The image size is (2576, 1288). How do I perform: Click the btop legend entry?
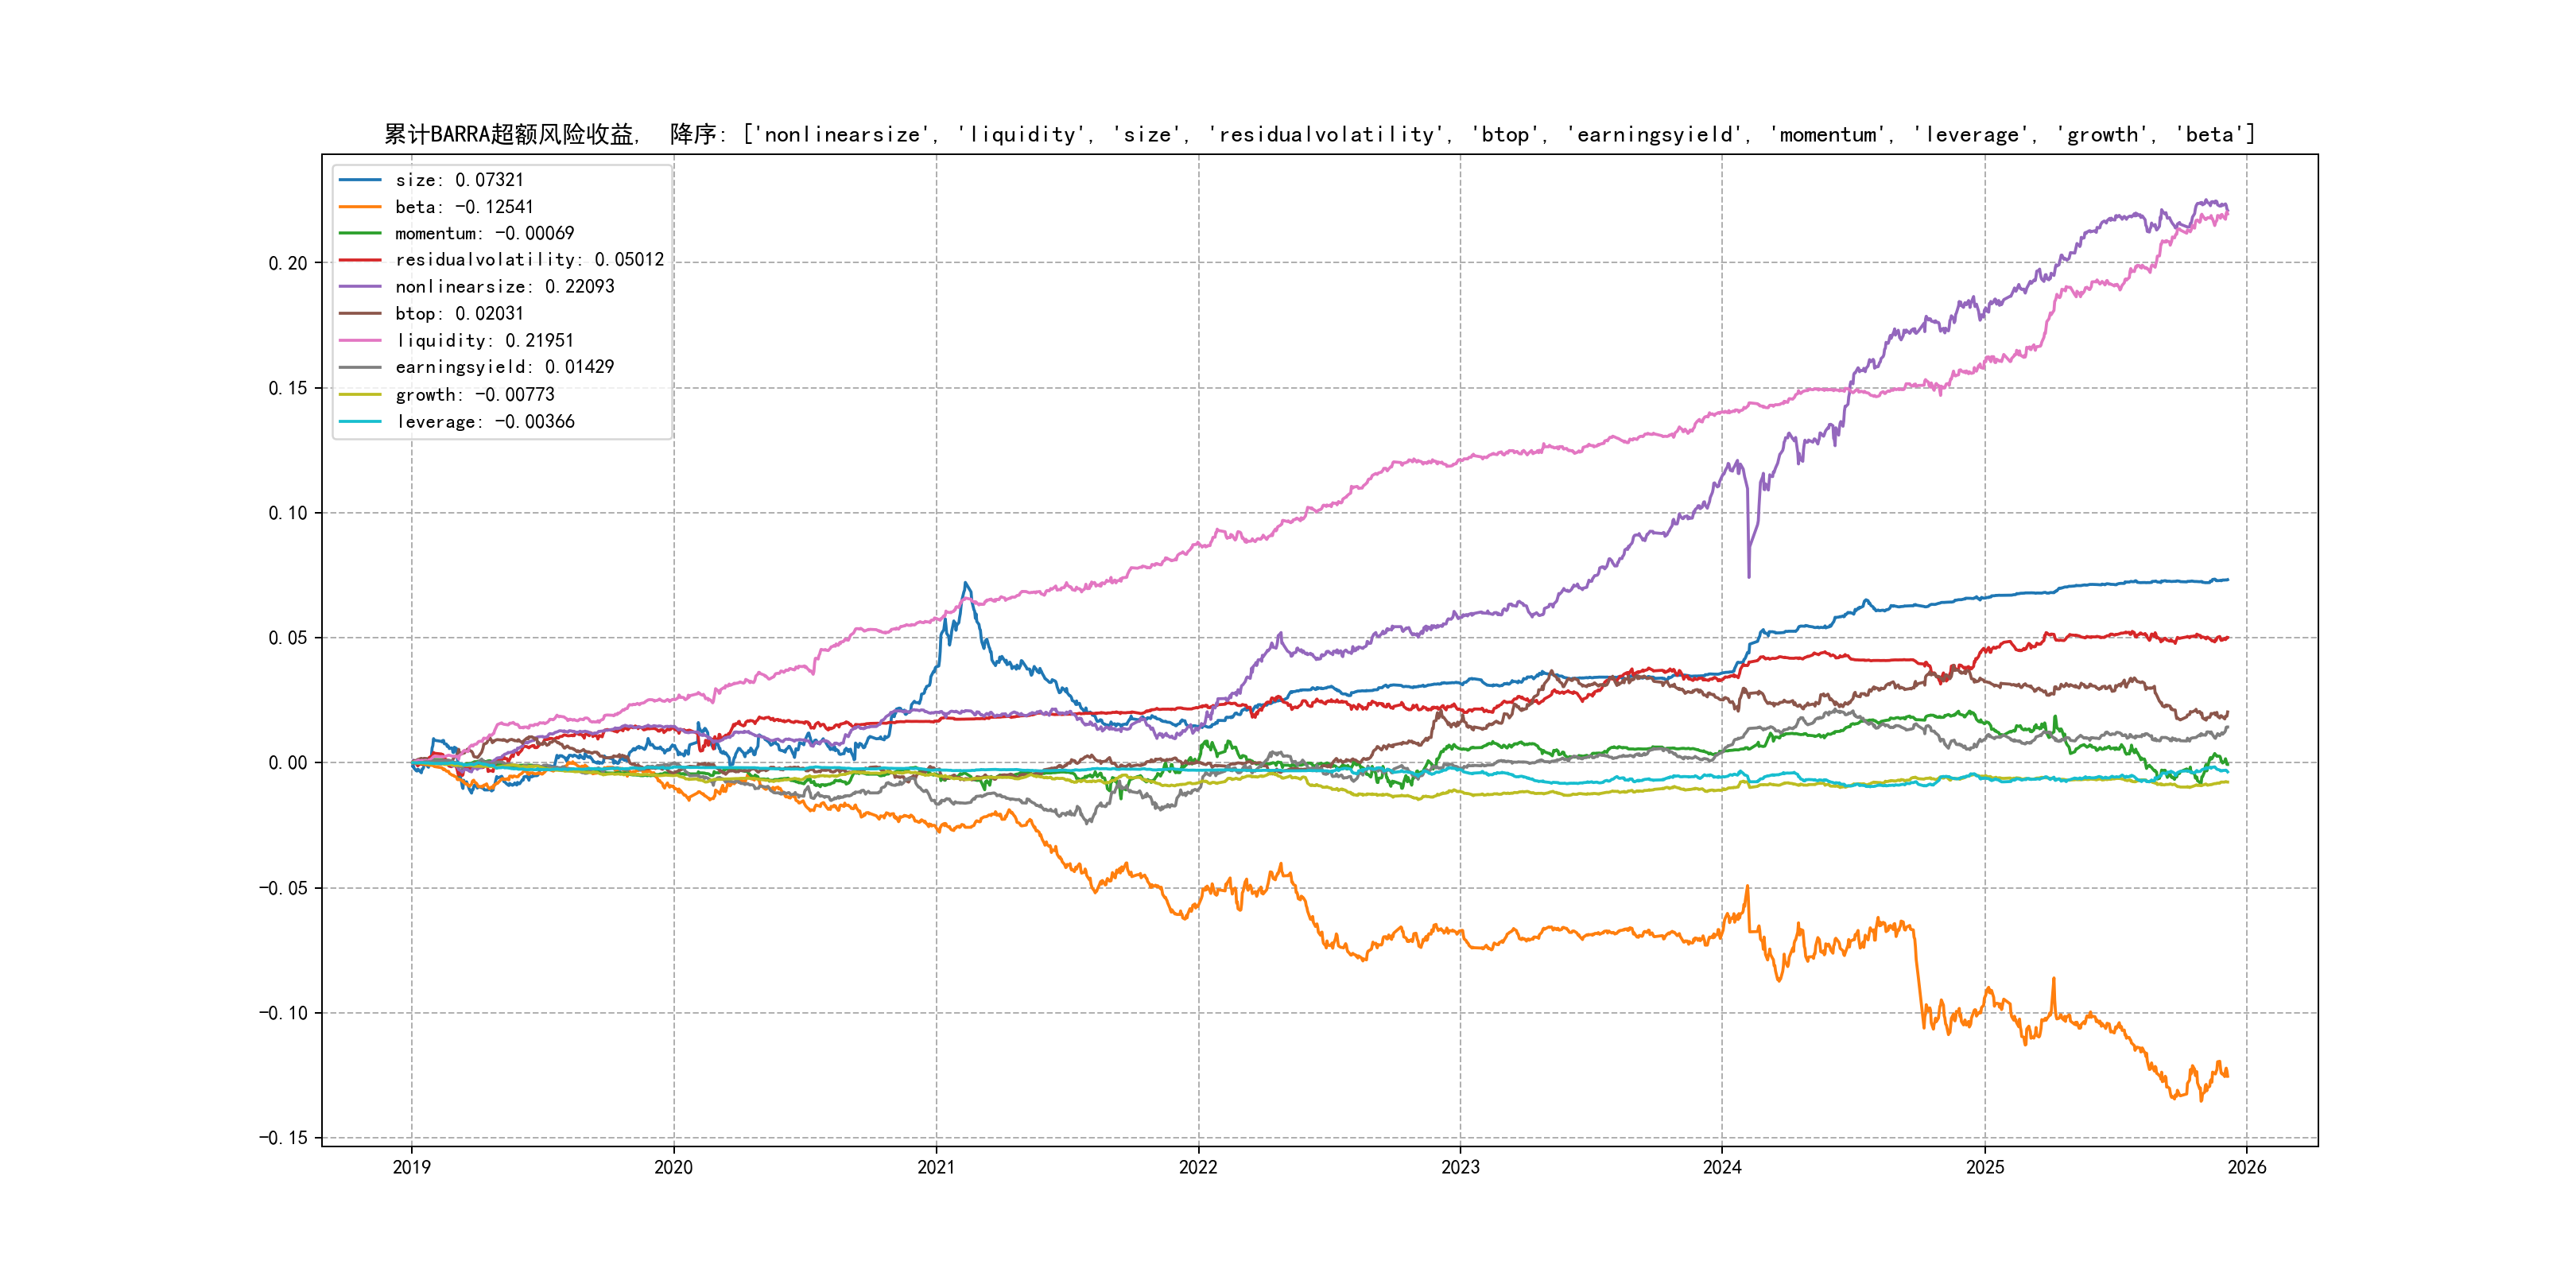pyautogui.click(x=459, y=314)
